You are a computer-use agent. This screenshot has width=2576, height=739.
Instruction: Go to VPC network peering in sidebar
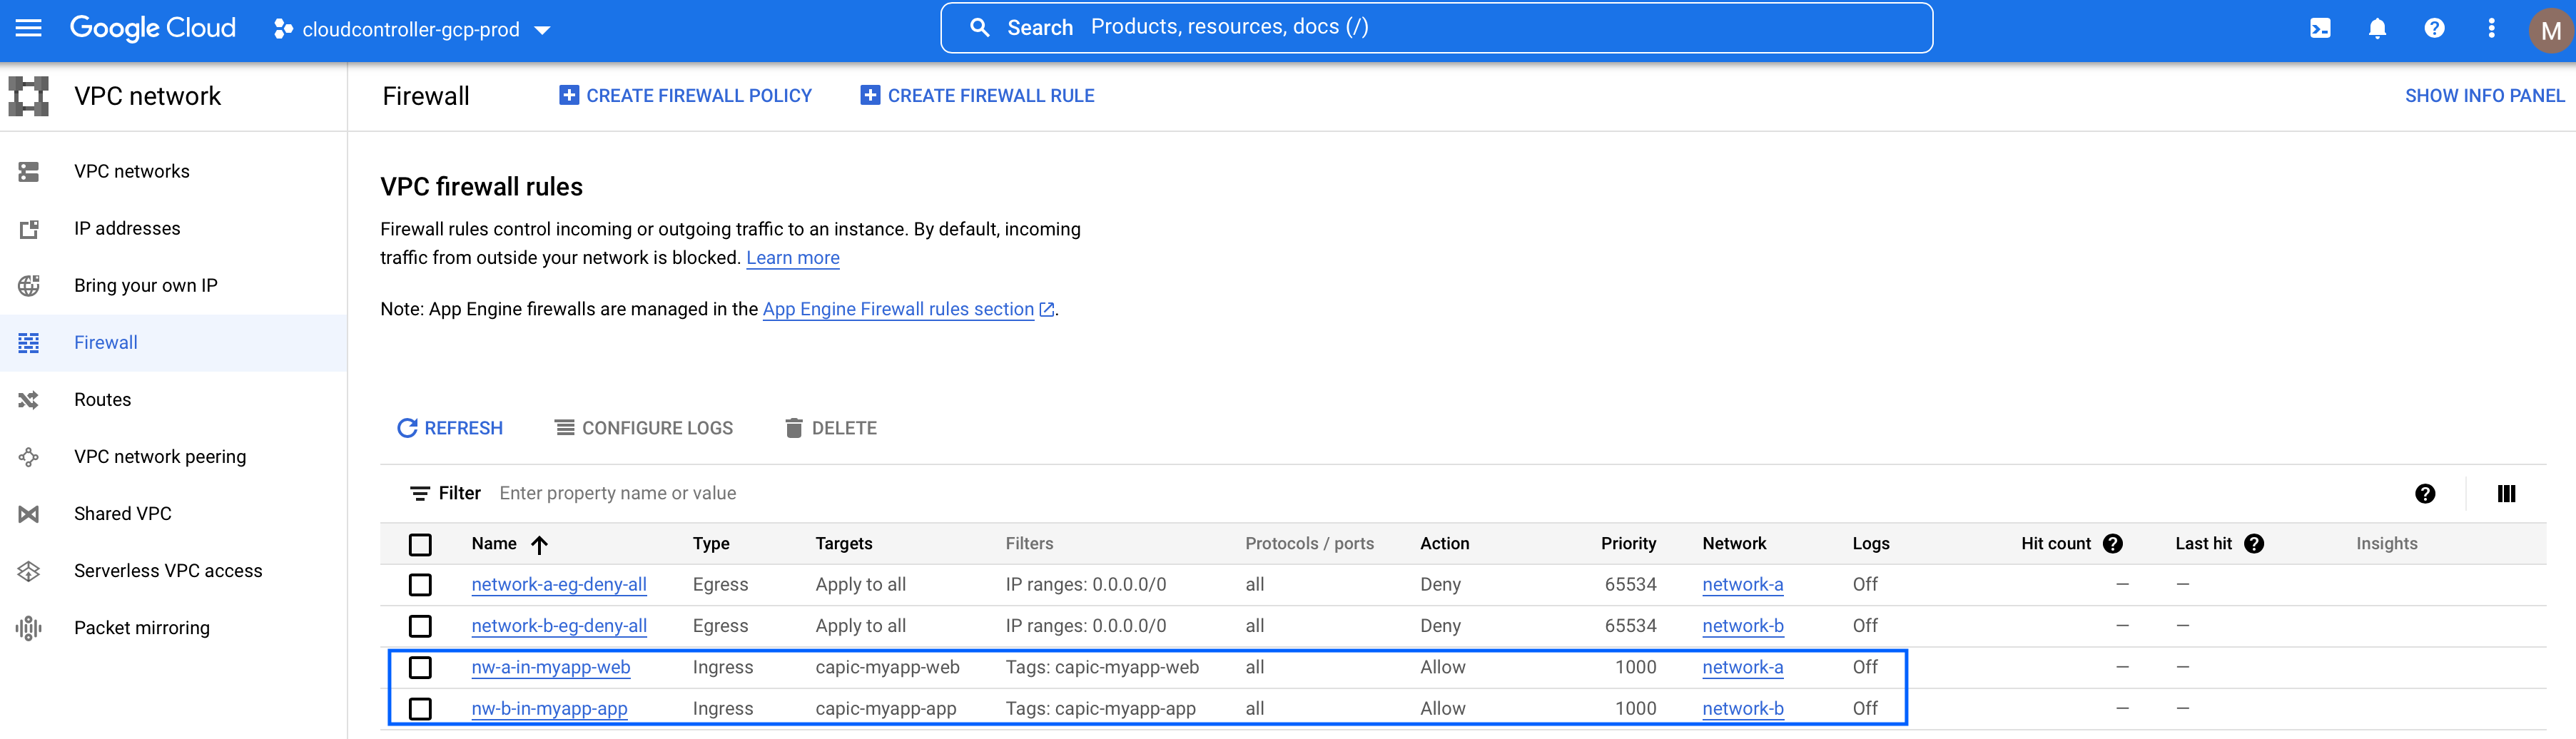tap(160, 456)
